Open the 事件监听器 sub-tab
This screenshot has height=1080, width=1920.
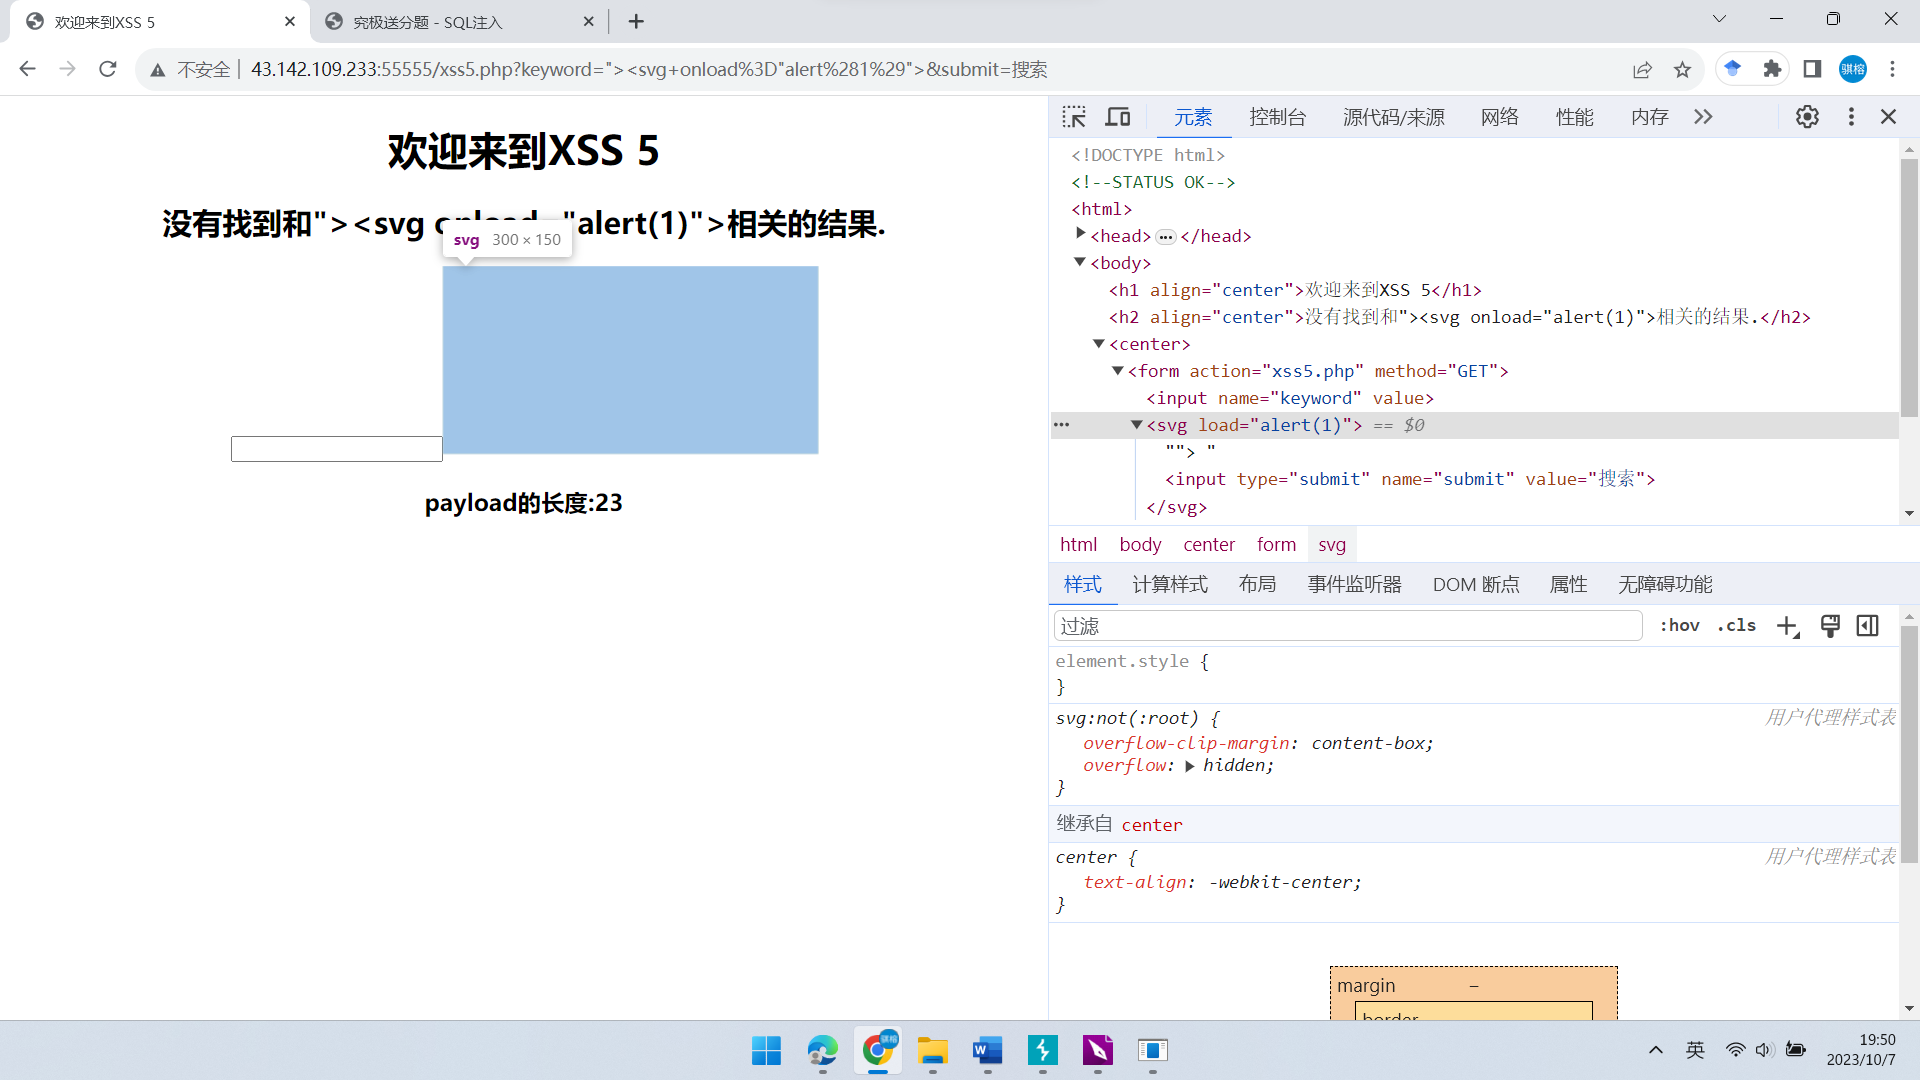pos(1355,584)
